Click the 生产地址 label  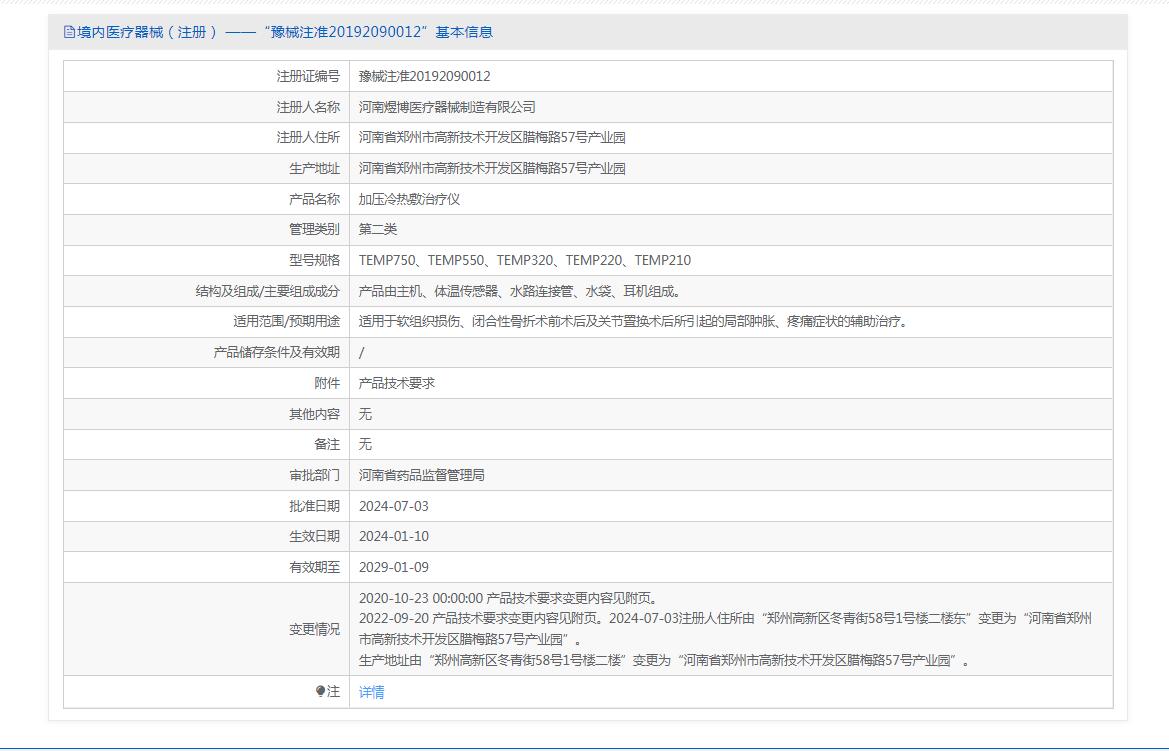314,169
